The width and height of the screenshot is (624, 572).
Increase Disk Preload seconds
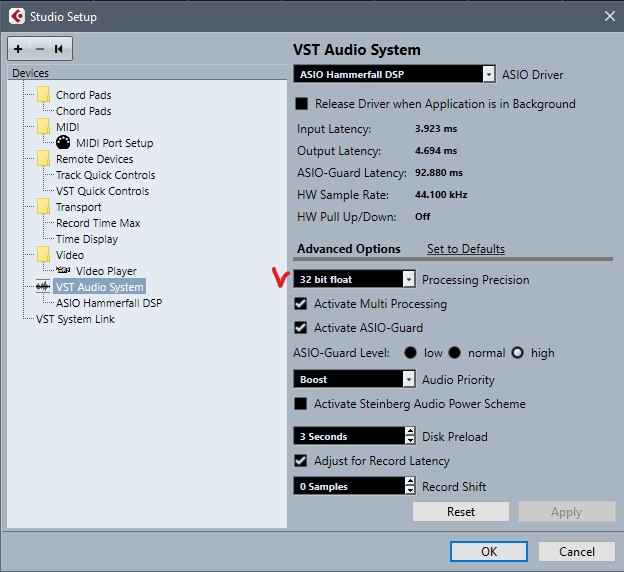pyautogui.click(x=410, y=431)
